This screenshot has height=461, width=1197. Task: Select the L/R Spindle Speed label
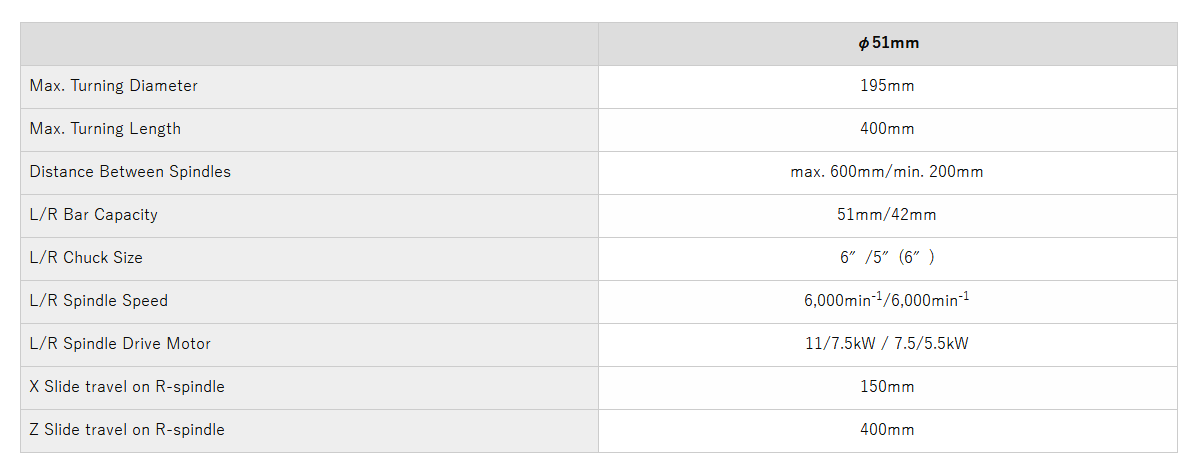98,301
